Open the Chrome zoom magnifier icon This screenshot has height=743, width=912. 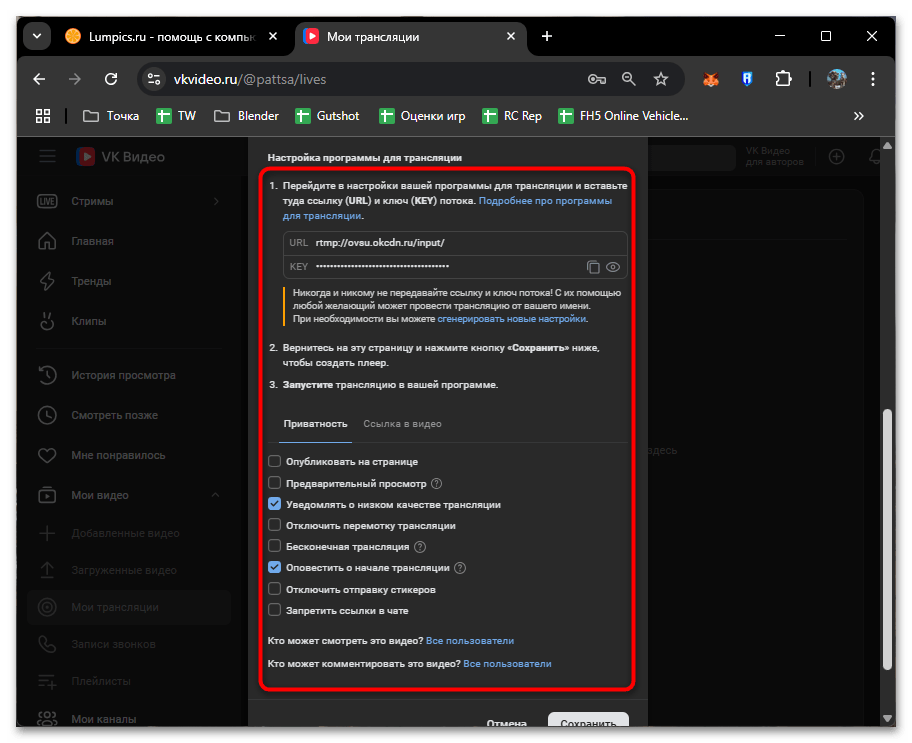[x=629, y=79]
